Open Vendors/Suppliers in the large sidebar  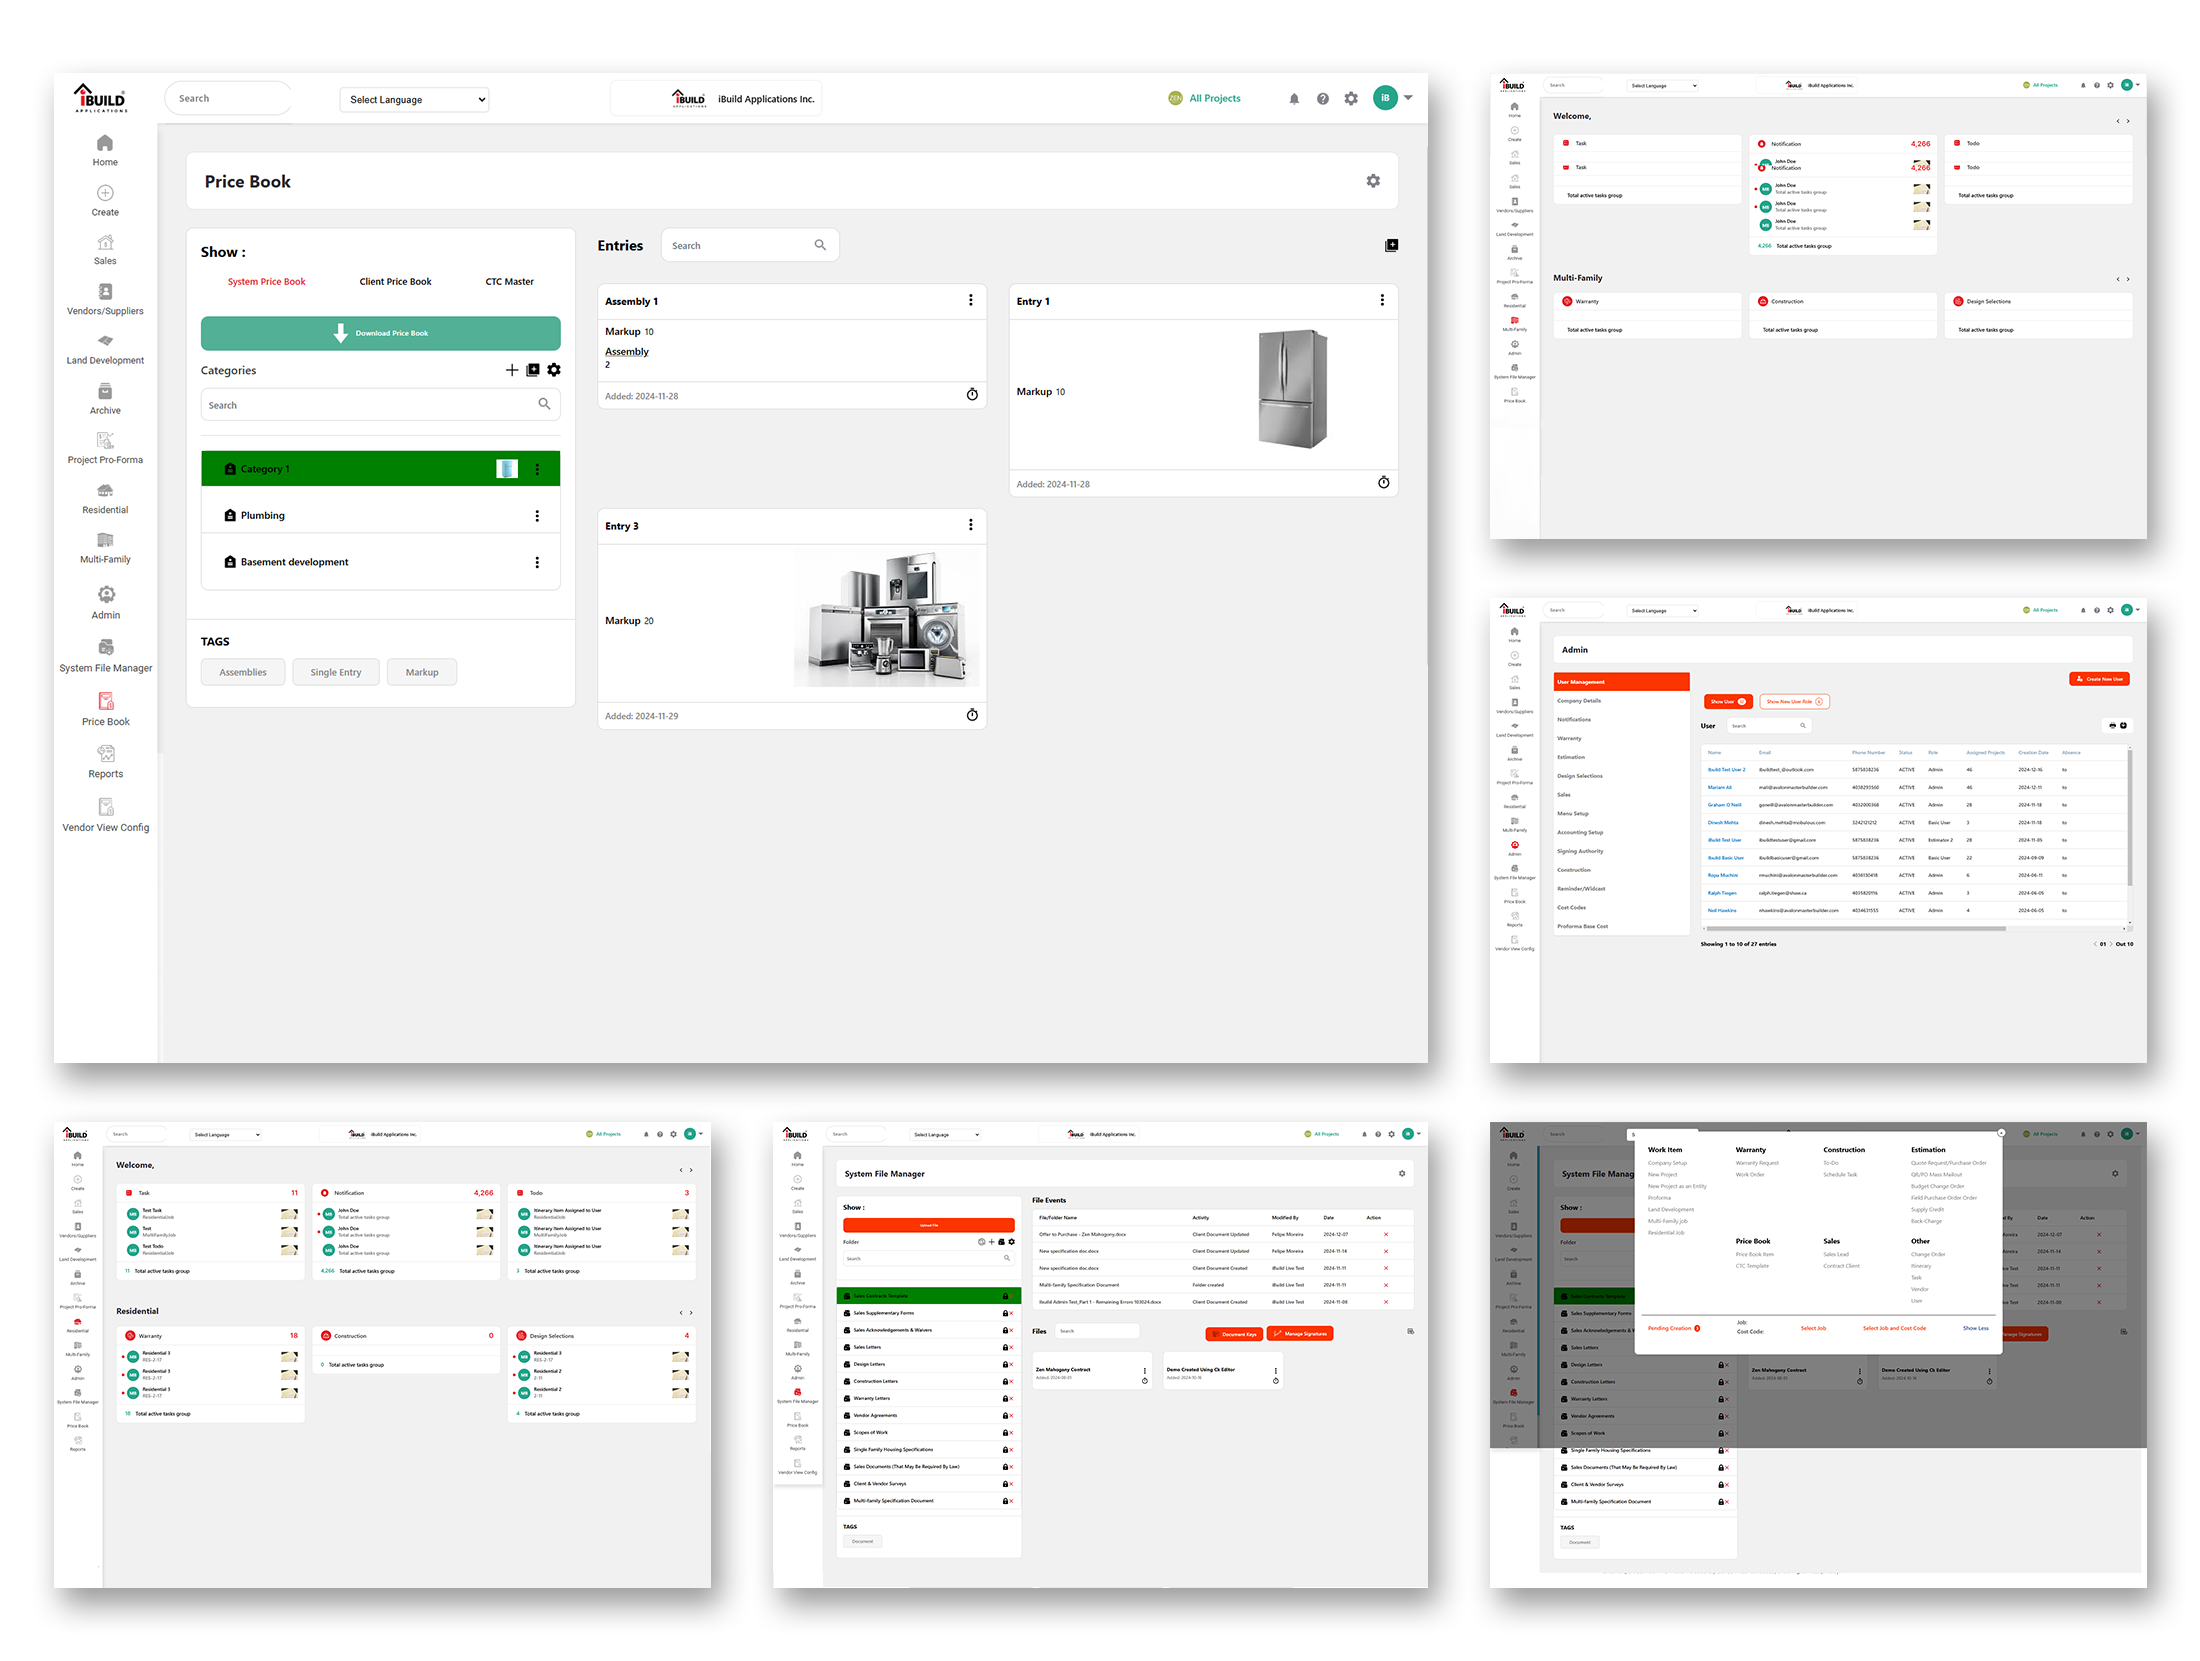(105, 298)
